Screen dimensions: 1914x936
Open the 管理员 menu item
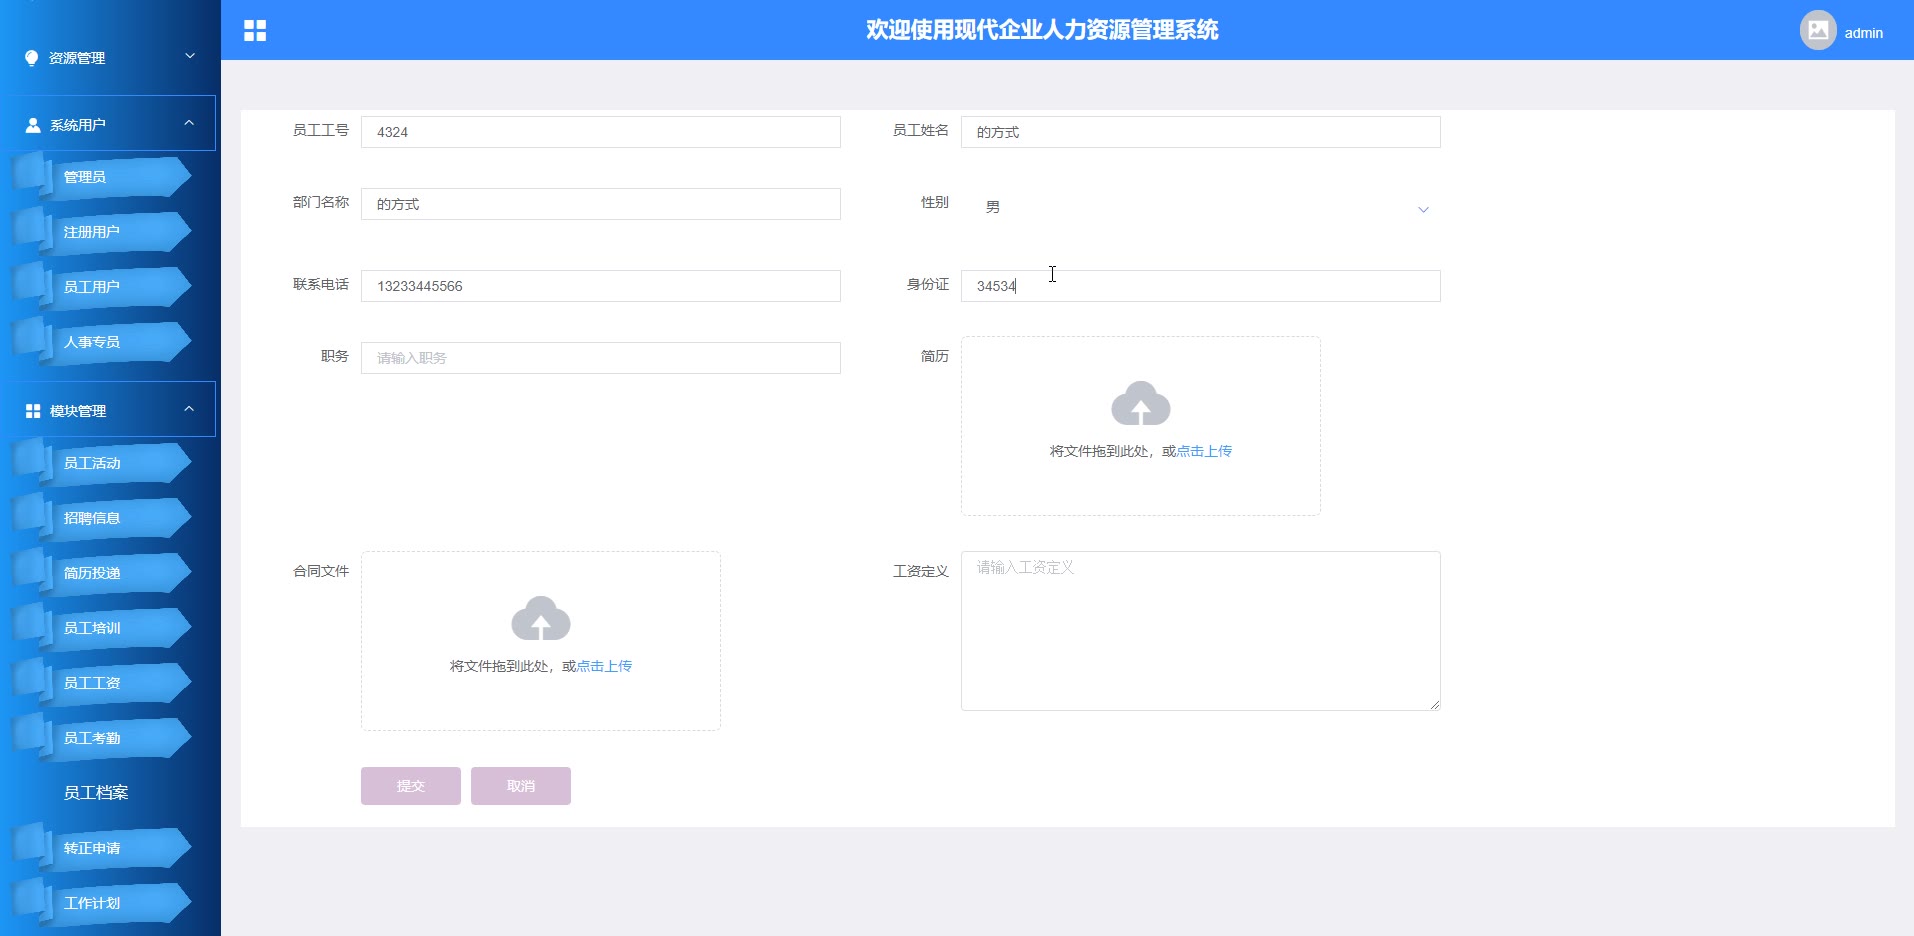[x=86, y=177]
